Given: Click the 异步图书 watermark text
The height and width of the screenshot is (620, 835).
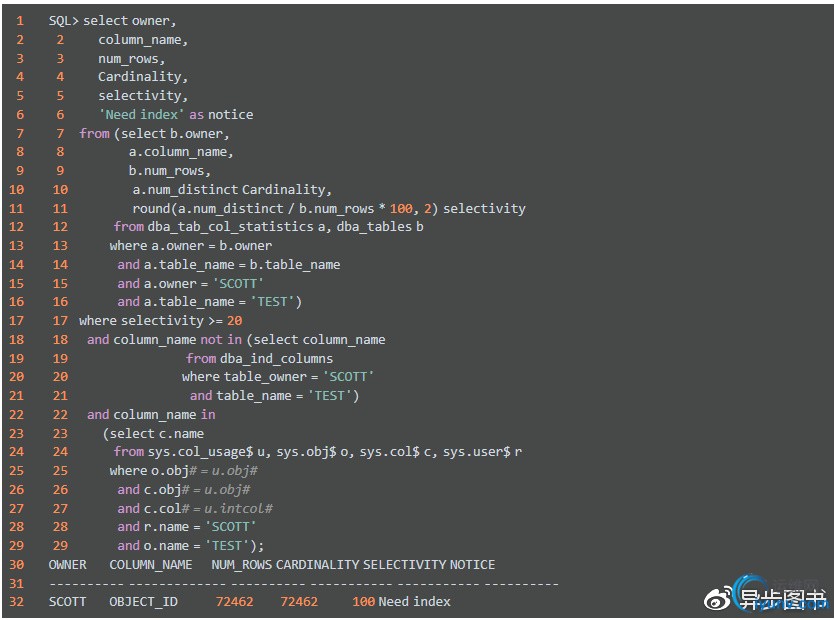Looking at the screenshot, I should [783, 600].
